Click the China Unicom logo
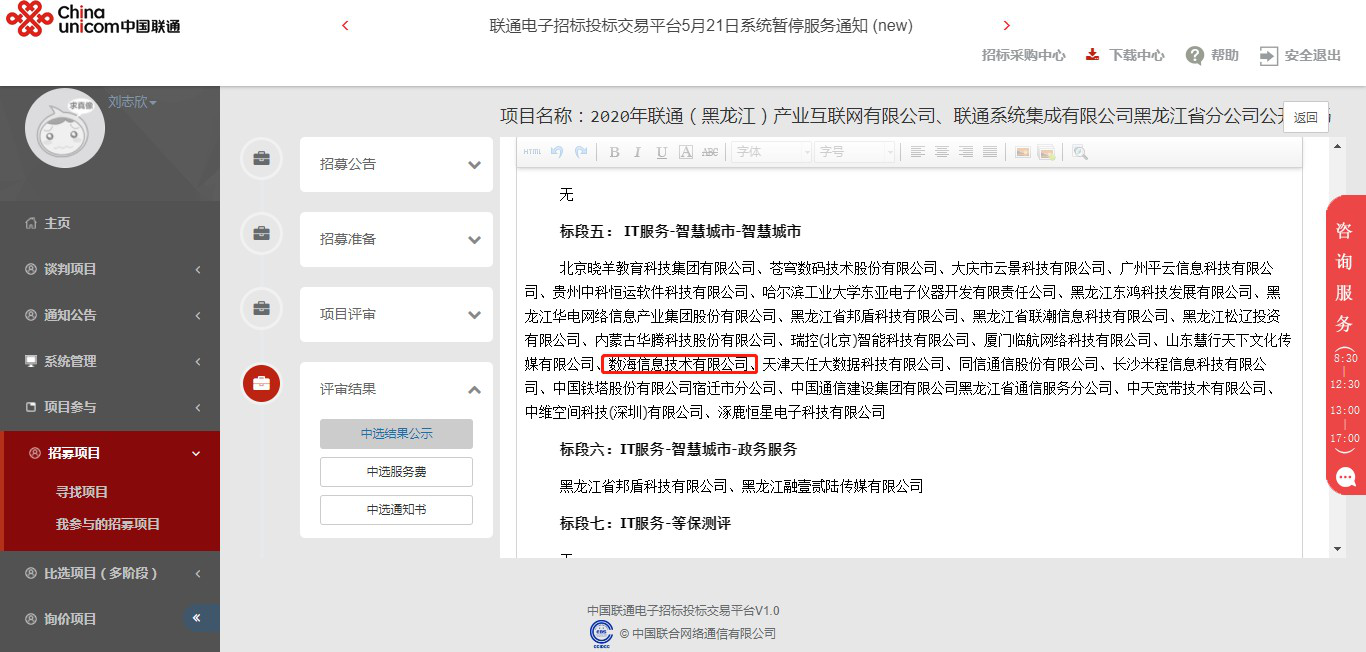Viewport: 1366px width, 652px height. click(x=93, y=19)
